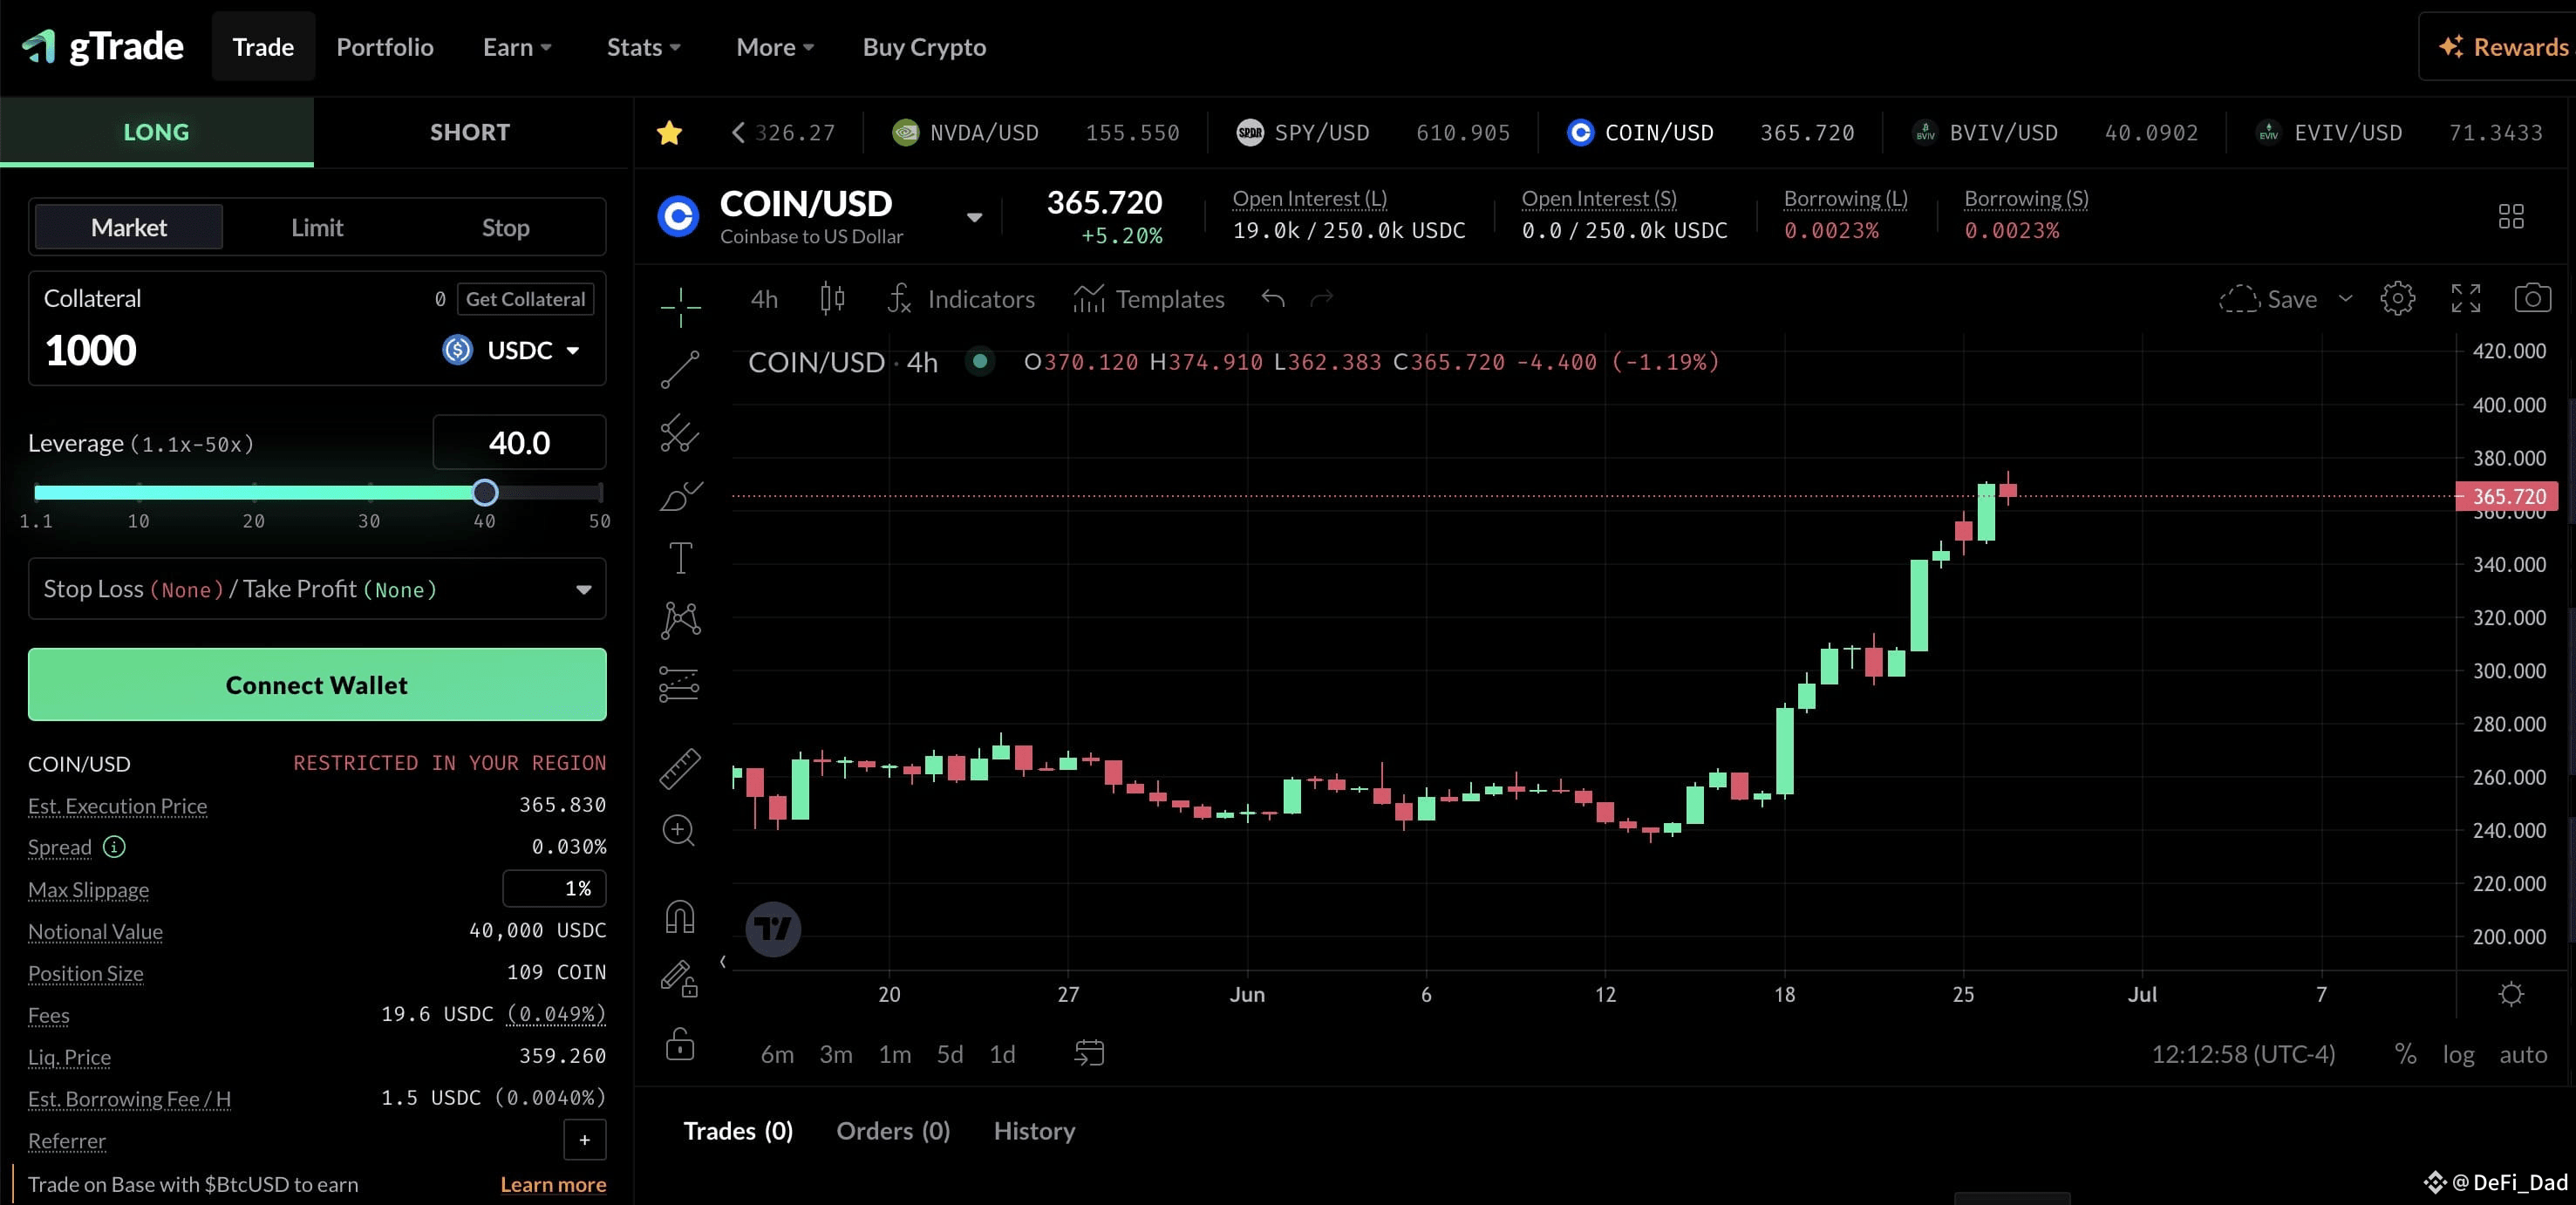2576x1205 pixels.
Task: Click the gTrade logo
Action: point(103,47)
